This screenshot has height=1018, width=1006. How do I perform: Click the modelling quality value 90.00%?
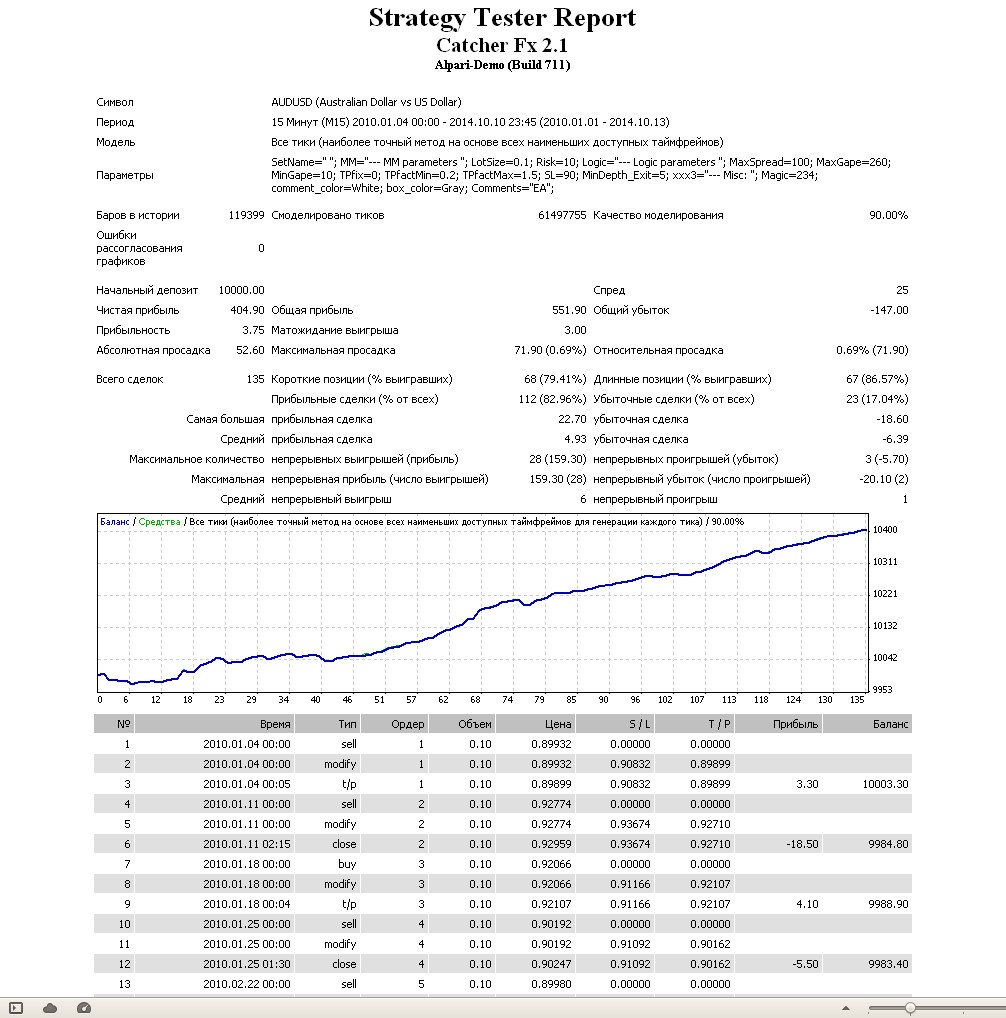click(889, 215)
